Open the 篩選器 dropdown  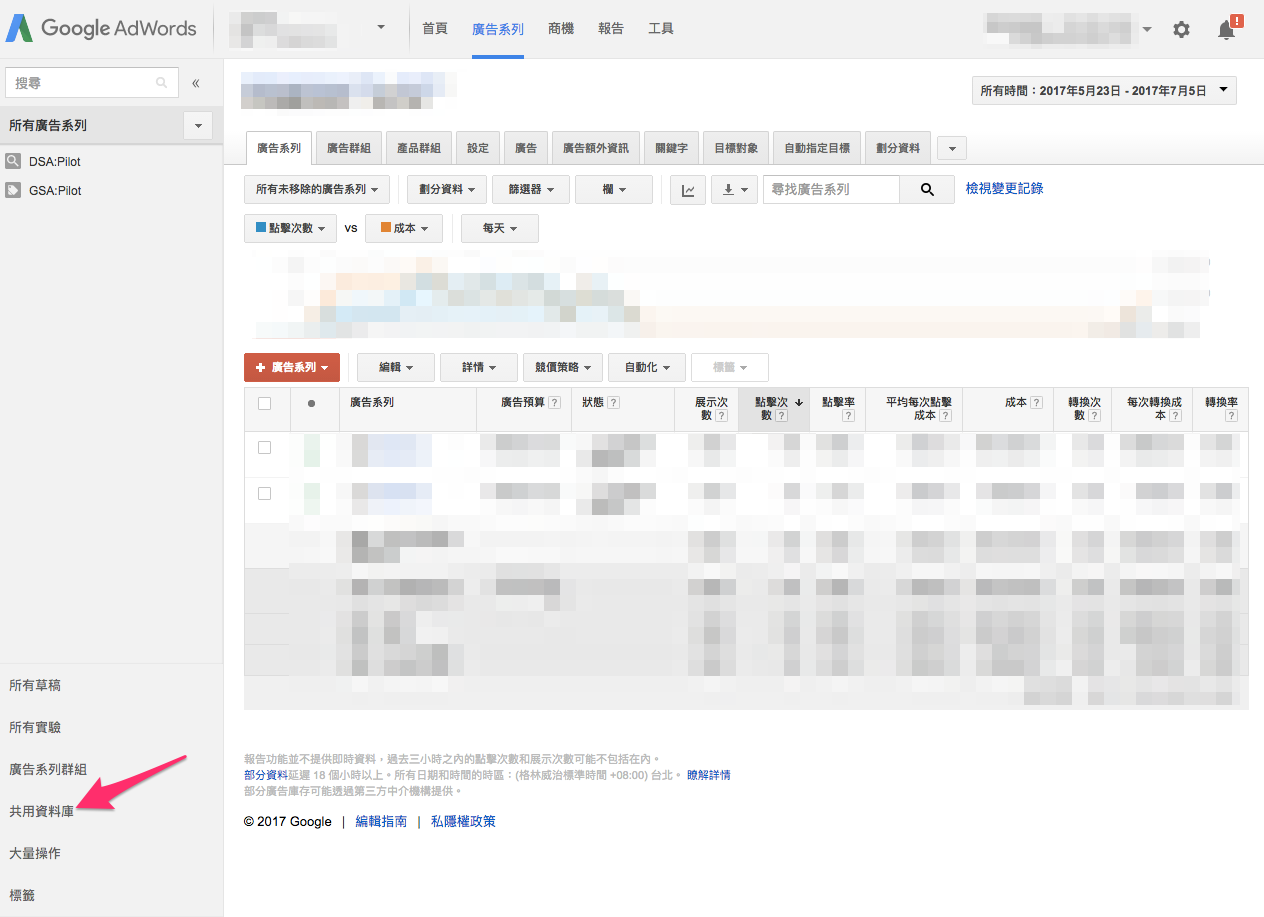pyautogui.click(x=530, y=189)
